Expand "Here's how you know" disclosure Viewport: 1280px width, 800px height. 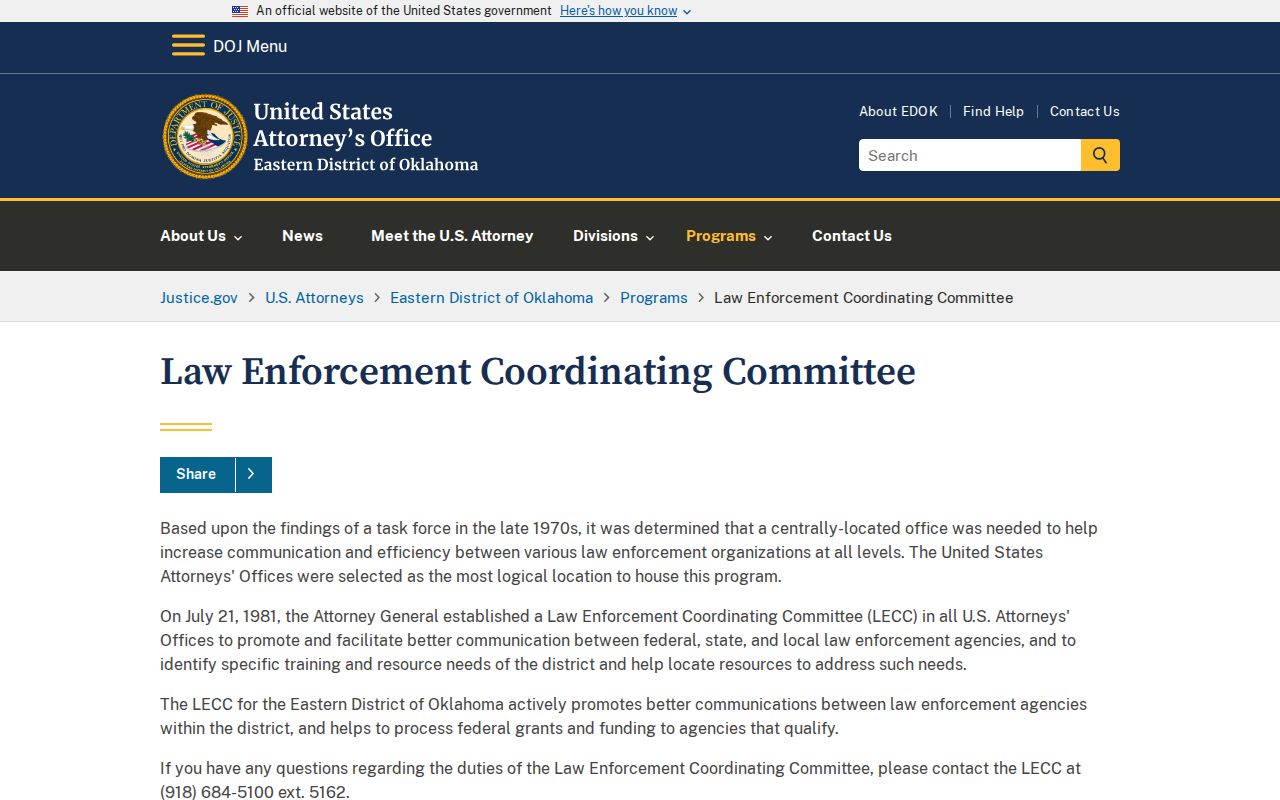625,11
